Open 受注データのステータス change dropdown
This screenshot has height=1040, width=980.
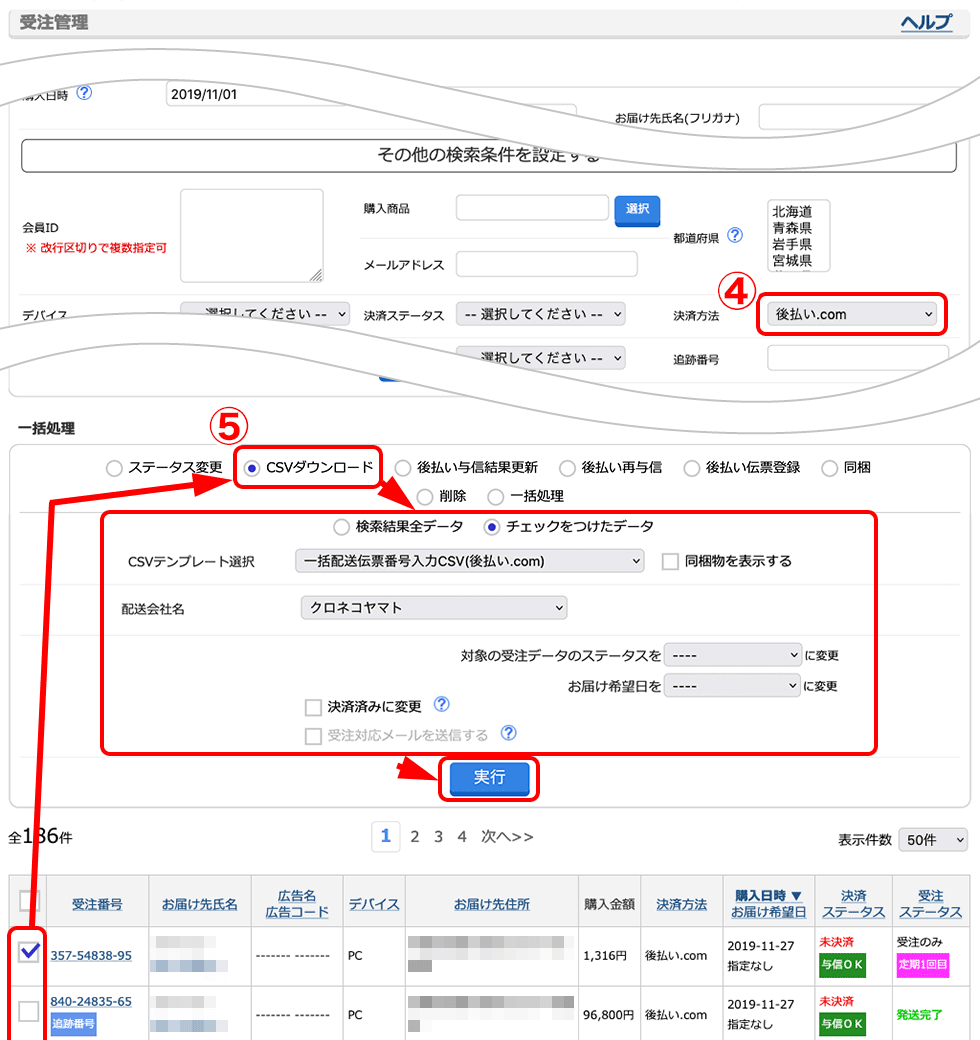[x=733, y=655]
